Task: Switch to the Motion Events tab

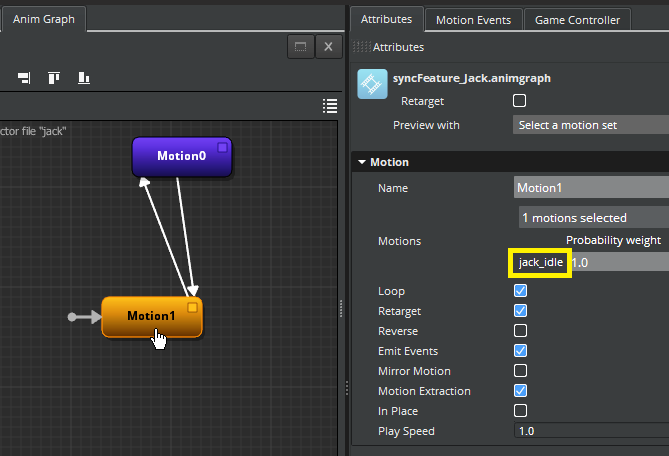Action: 473,19
